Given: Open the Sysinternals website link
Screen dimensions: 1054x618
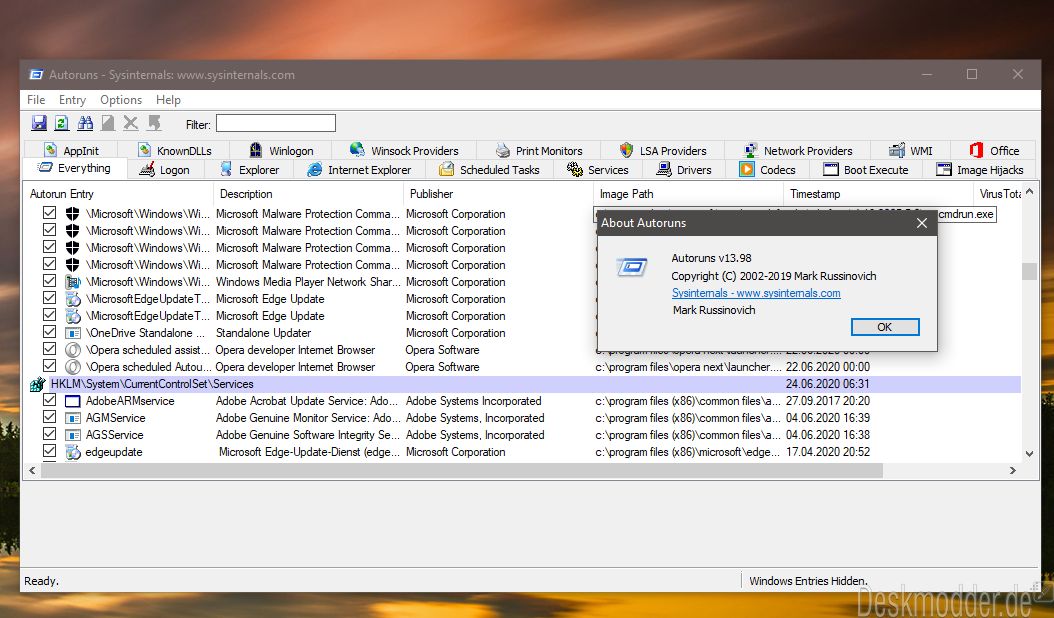Looking at the screenshot, I should pyautogui.click(x=756, y=293).
